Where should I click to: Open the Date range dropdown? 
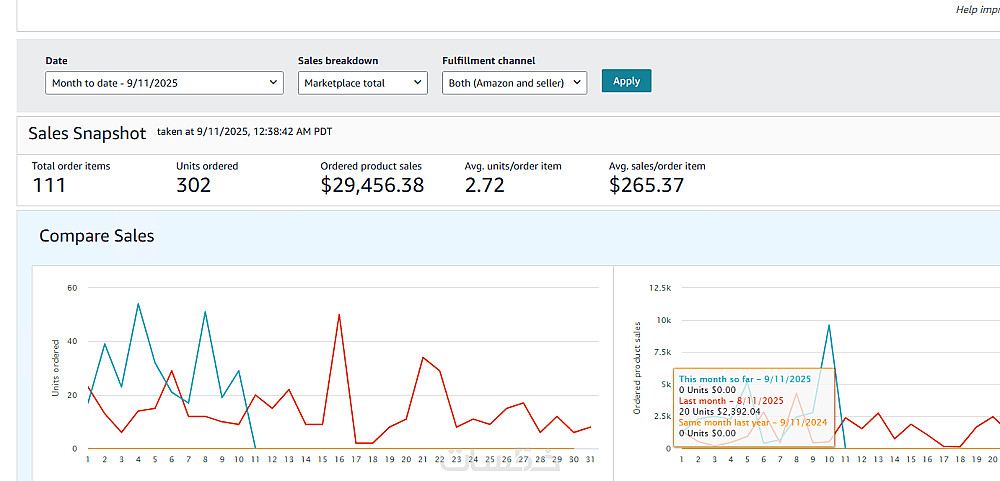coord(165,83)
